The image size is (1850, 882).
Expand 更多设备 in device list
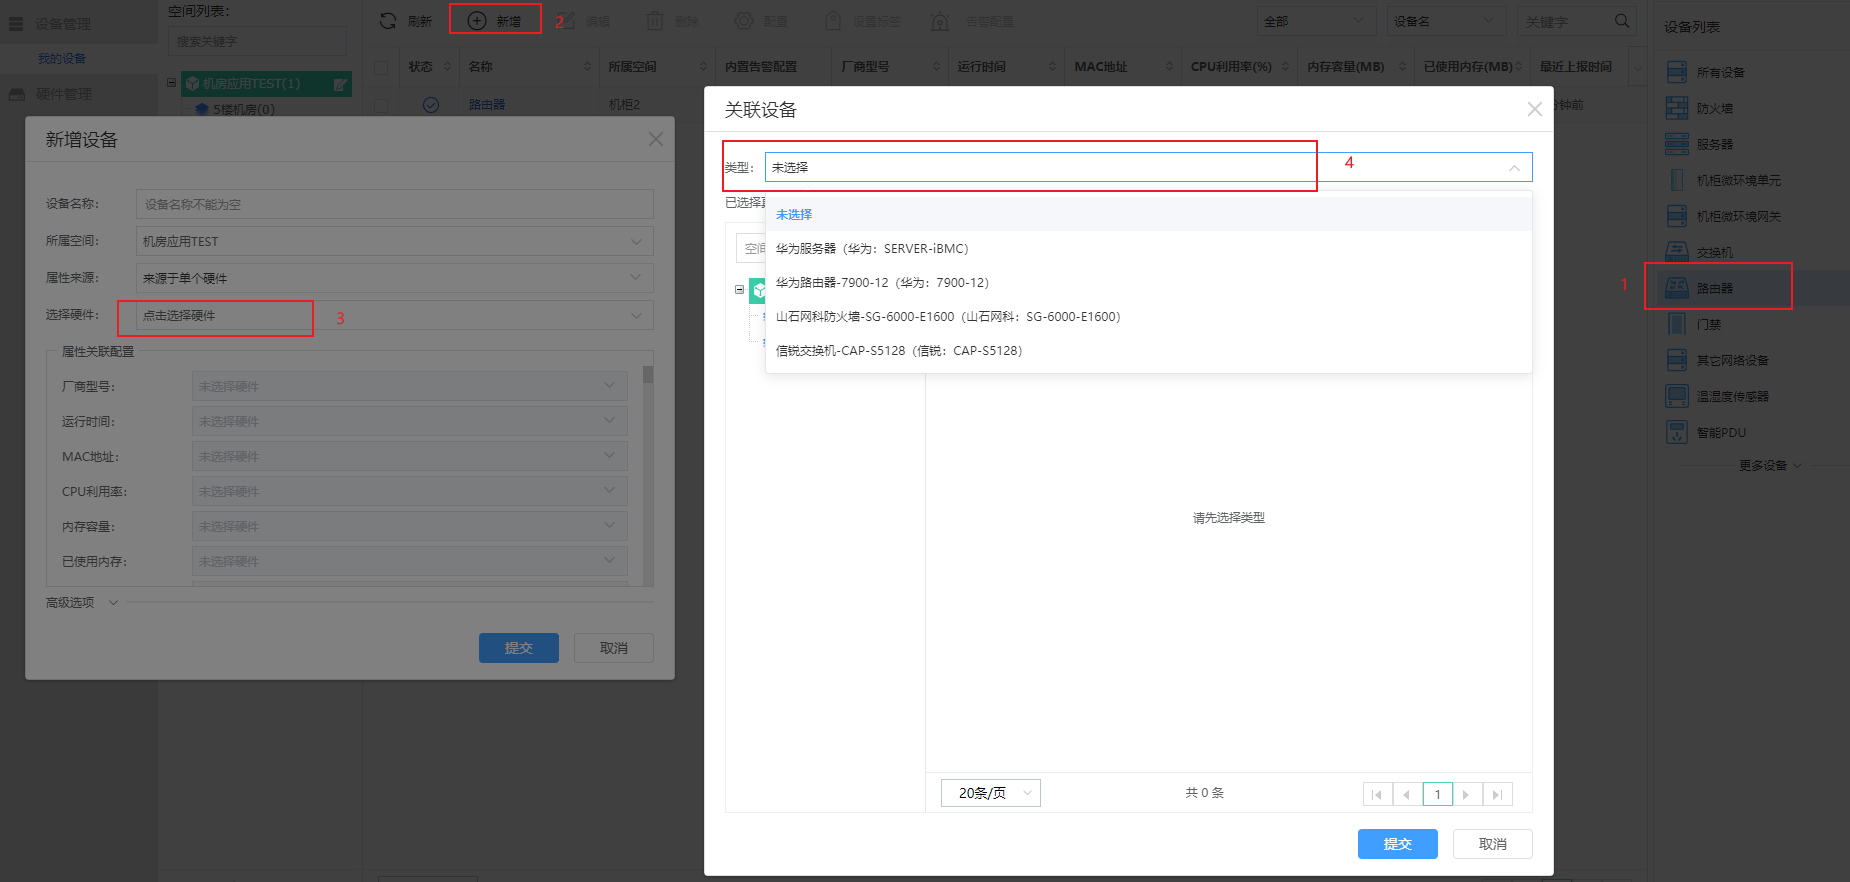(1770, 465)
